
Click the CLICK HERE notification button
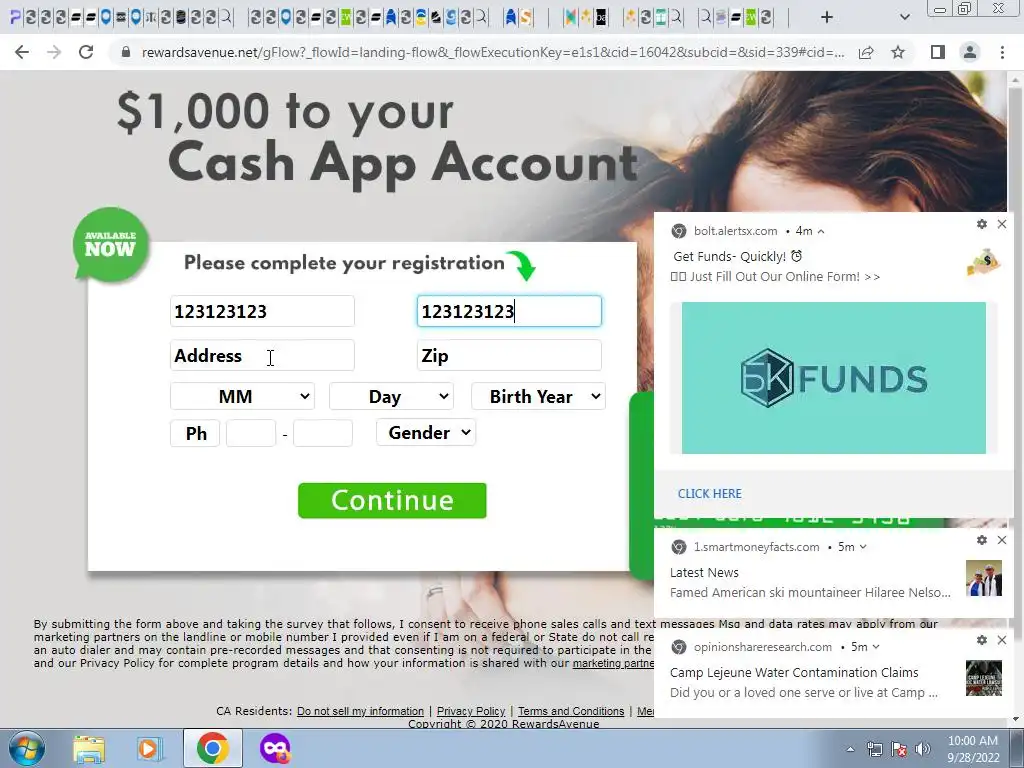click(709, 494)
